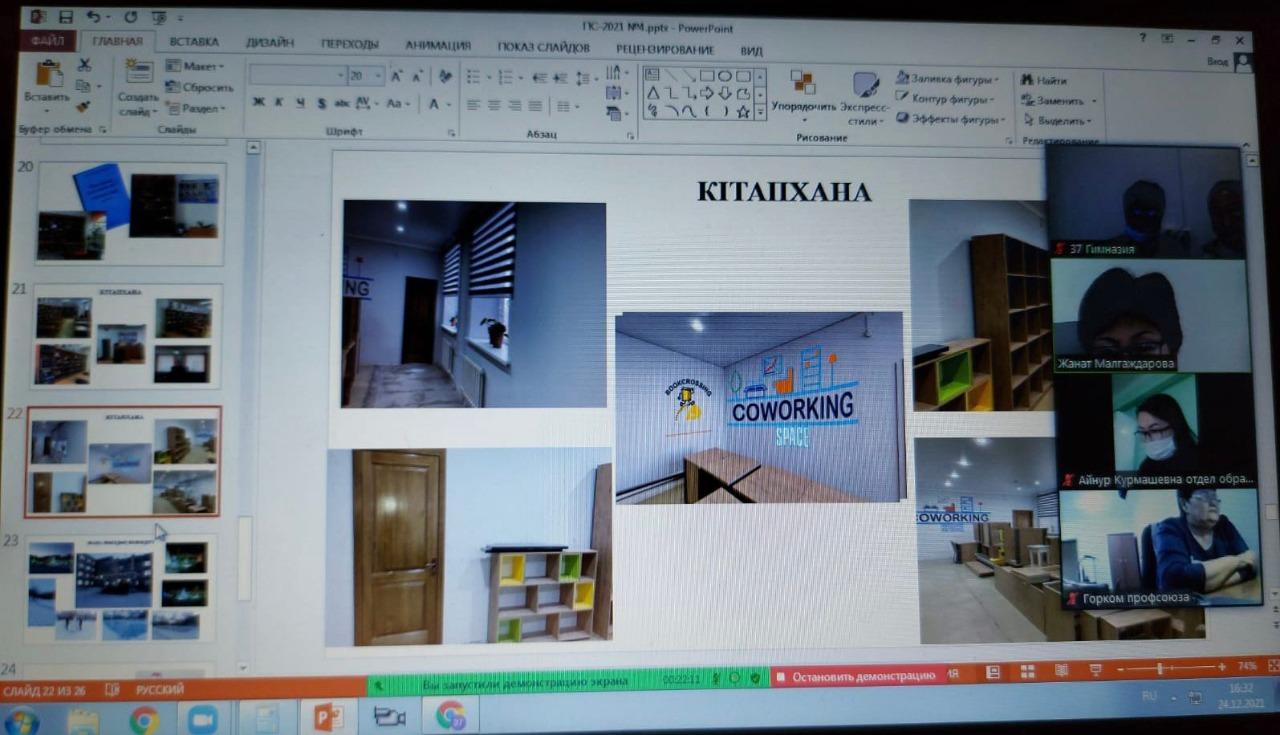Switch to the ДИЗАЙН tab
The width and height of the screenshot is (1280, 735).
click(x=270, y=43)
